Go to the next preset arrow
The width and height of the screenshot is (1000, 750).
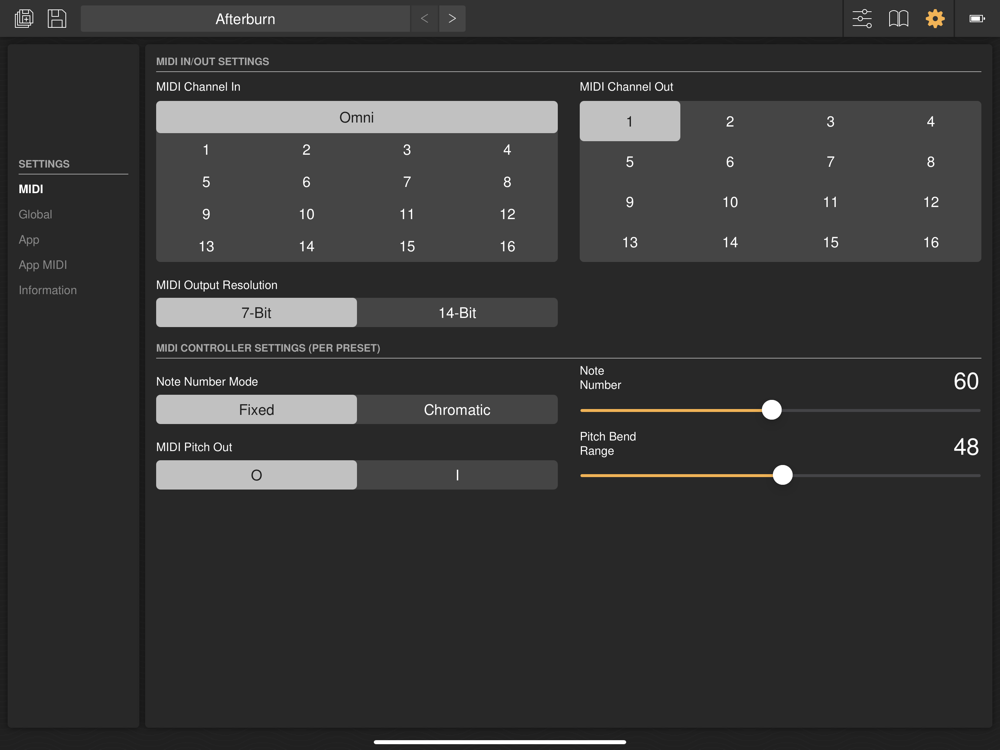(452, 18)
